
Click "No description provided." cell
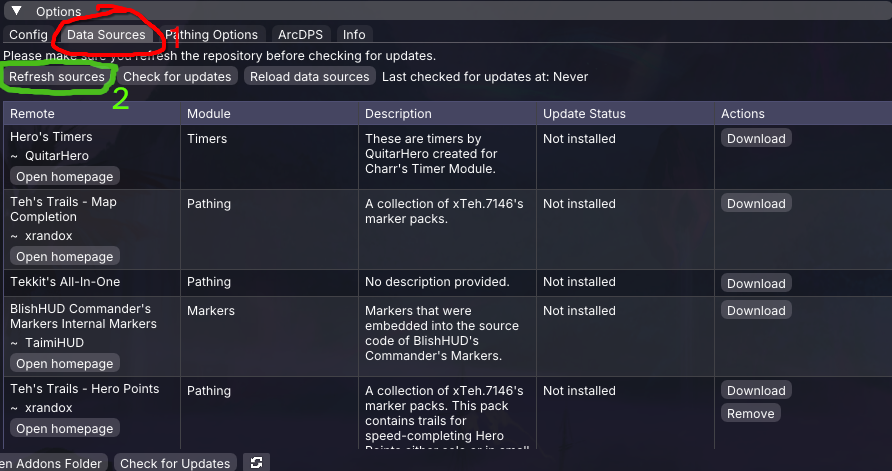437,282
